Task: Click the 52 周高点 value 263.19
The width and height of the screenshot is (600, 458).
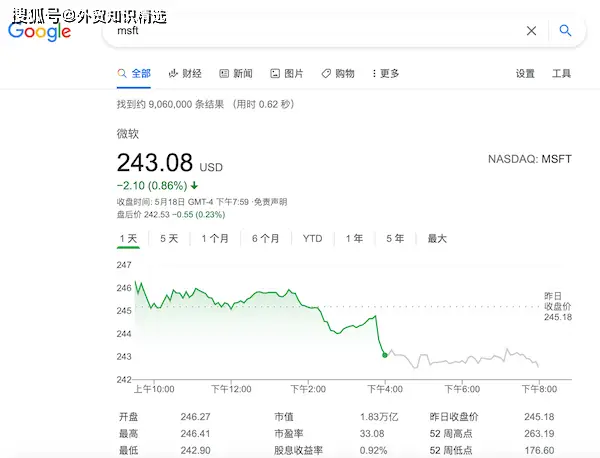Action: point(539,434)
